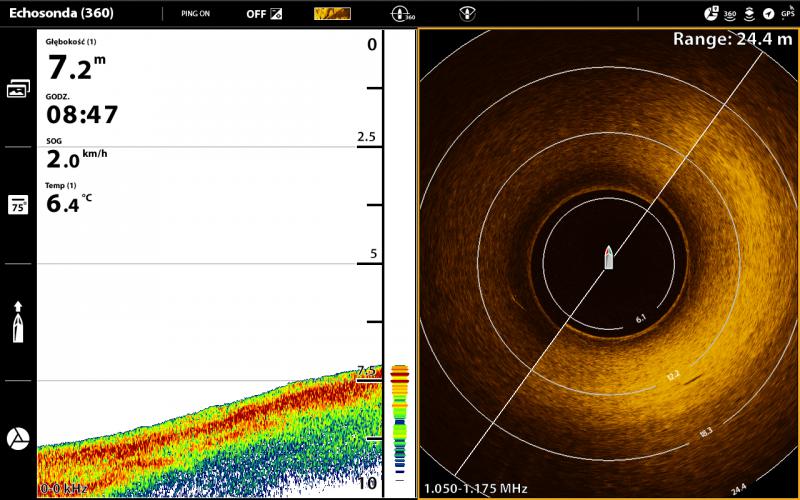
Task: Click the 360 status icon at top right
Action: click(730, 14)
